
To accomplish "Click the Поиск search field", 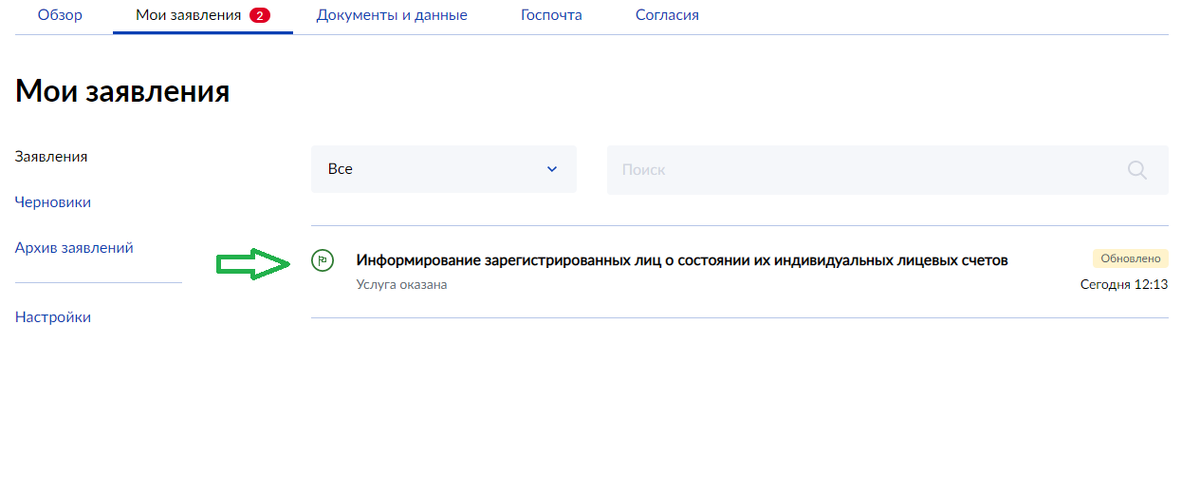I will click(x=888, y=170).
